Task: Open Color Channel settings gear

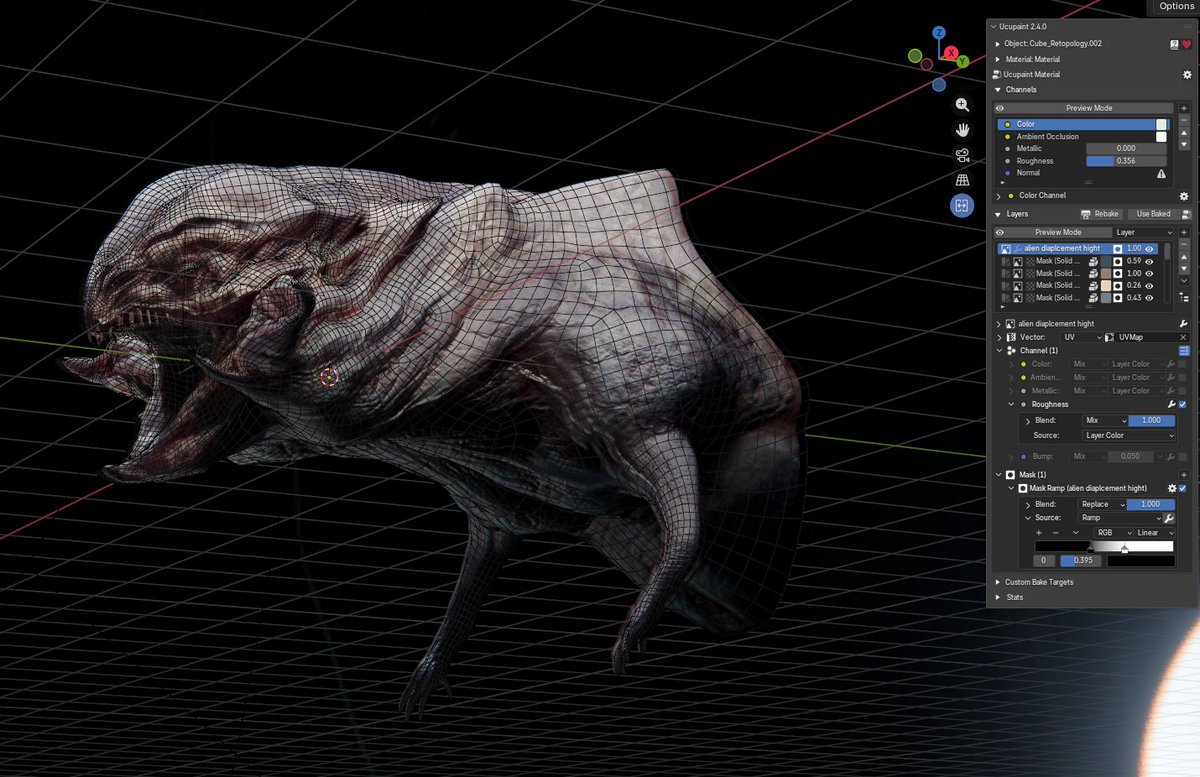Action: pos(1183,196)
